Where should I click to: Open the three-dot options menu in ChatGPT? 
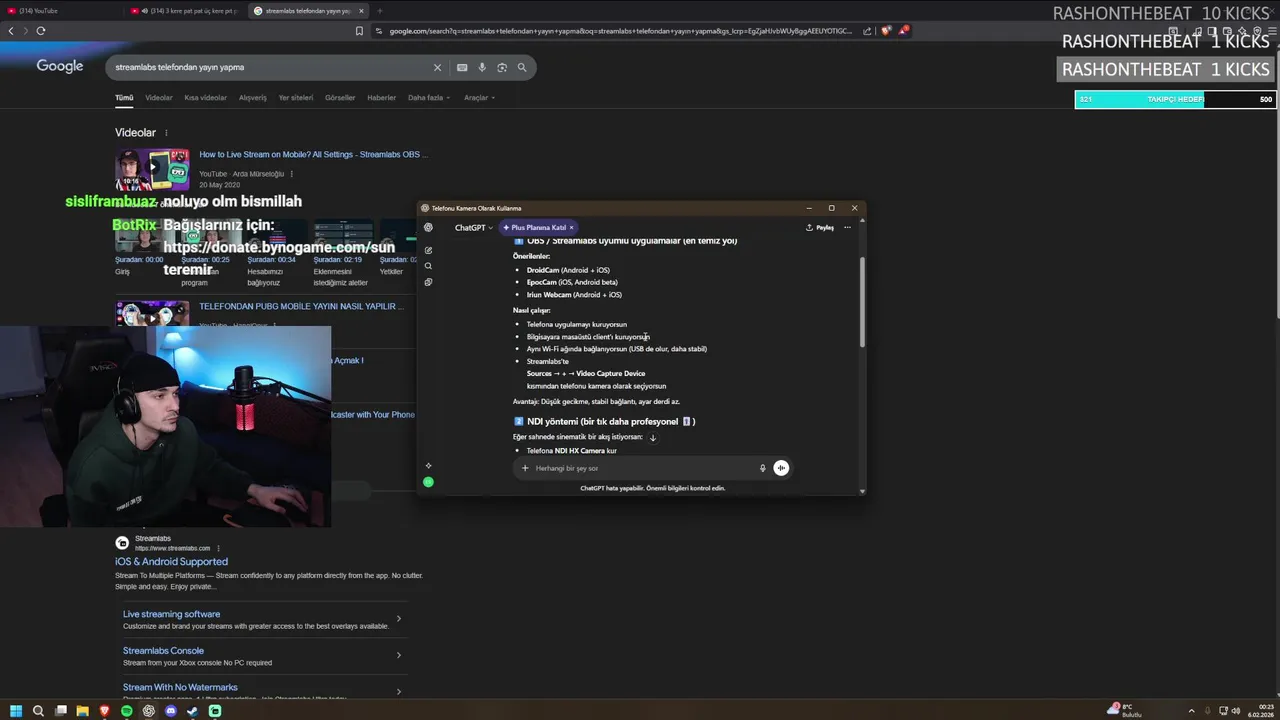point(847,228)
